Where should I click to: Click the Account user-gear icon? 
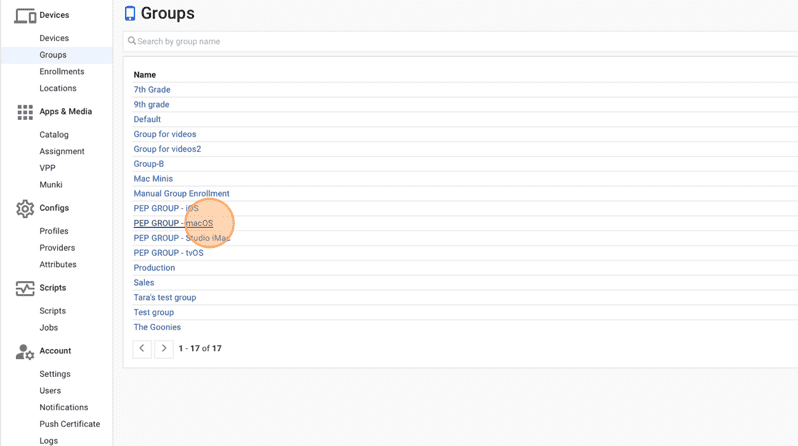(25, 352)
